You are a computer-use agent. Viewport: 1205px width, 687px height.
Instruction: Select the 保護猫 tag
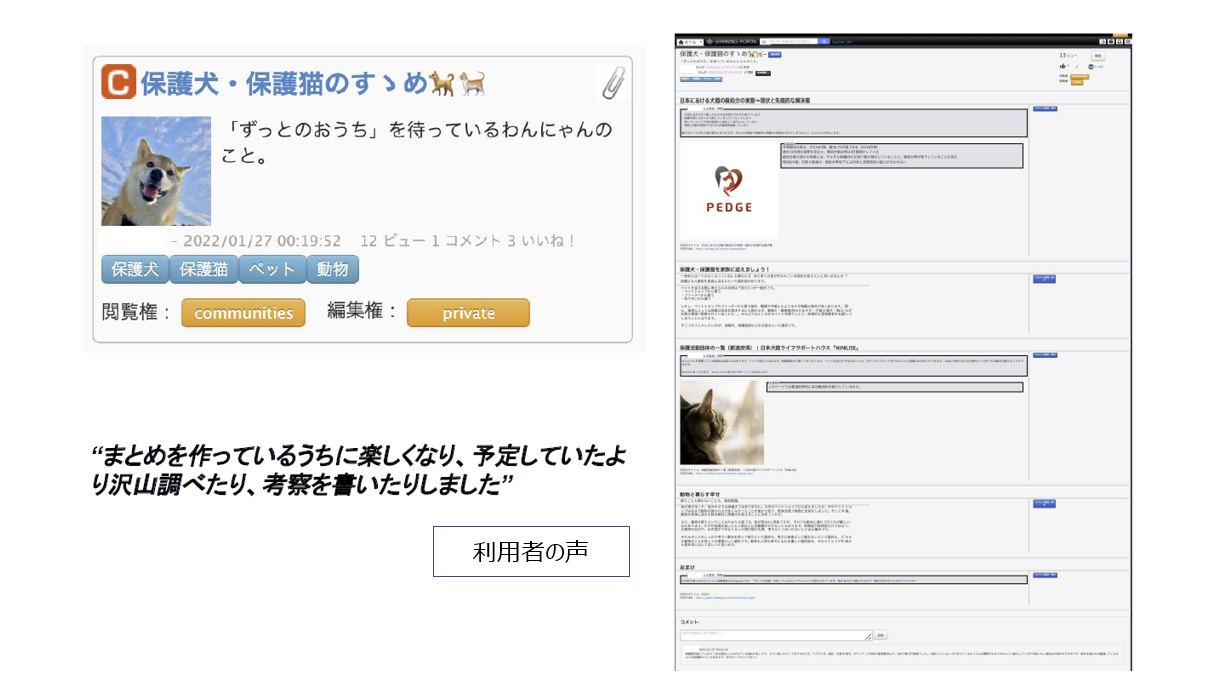click(203, 270)
